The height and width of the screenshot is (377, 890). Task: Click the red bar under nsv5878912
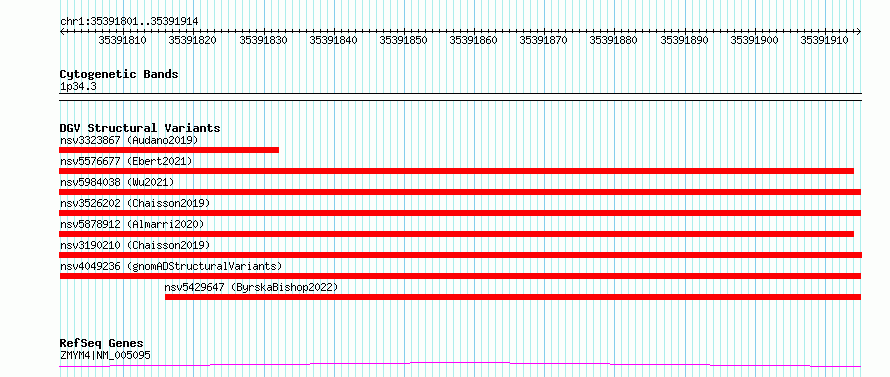click(x=456, y=234)
